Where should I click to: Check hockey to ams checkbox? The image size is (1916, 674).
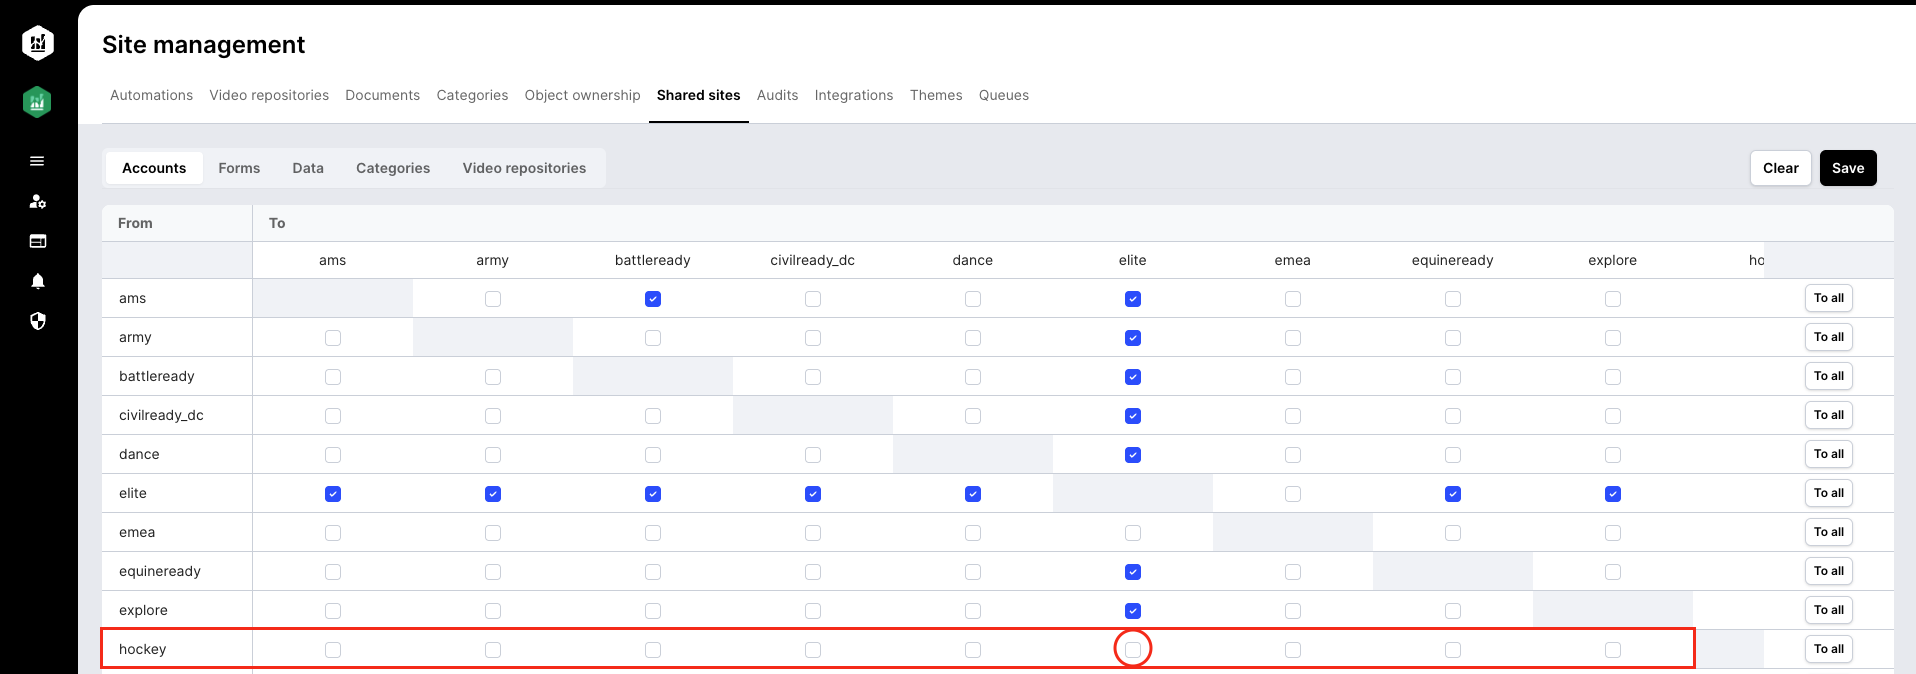point(333,650)
